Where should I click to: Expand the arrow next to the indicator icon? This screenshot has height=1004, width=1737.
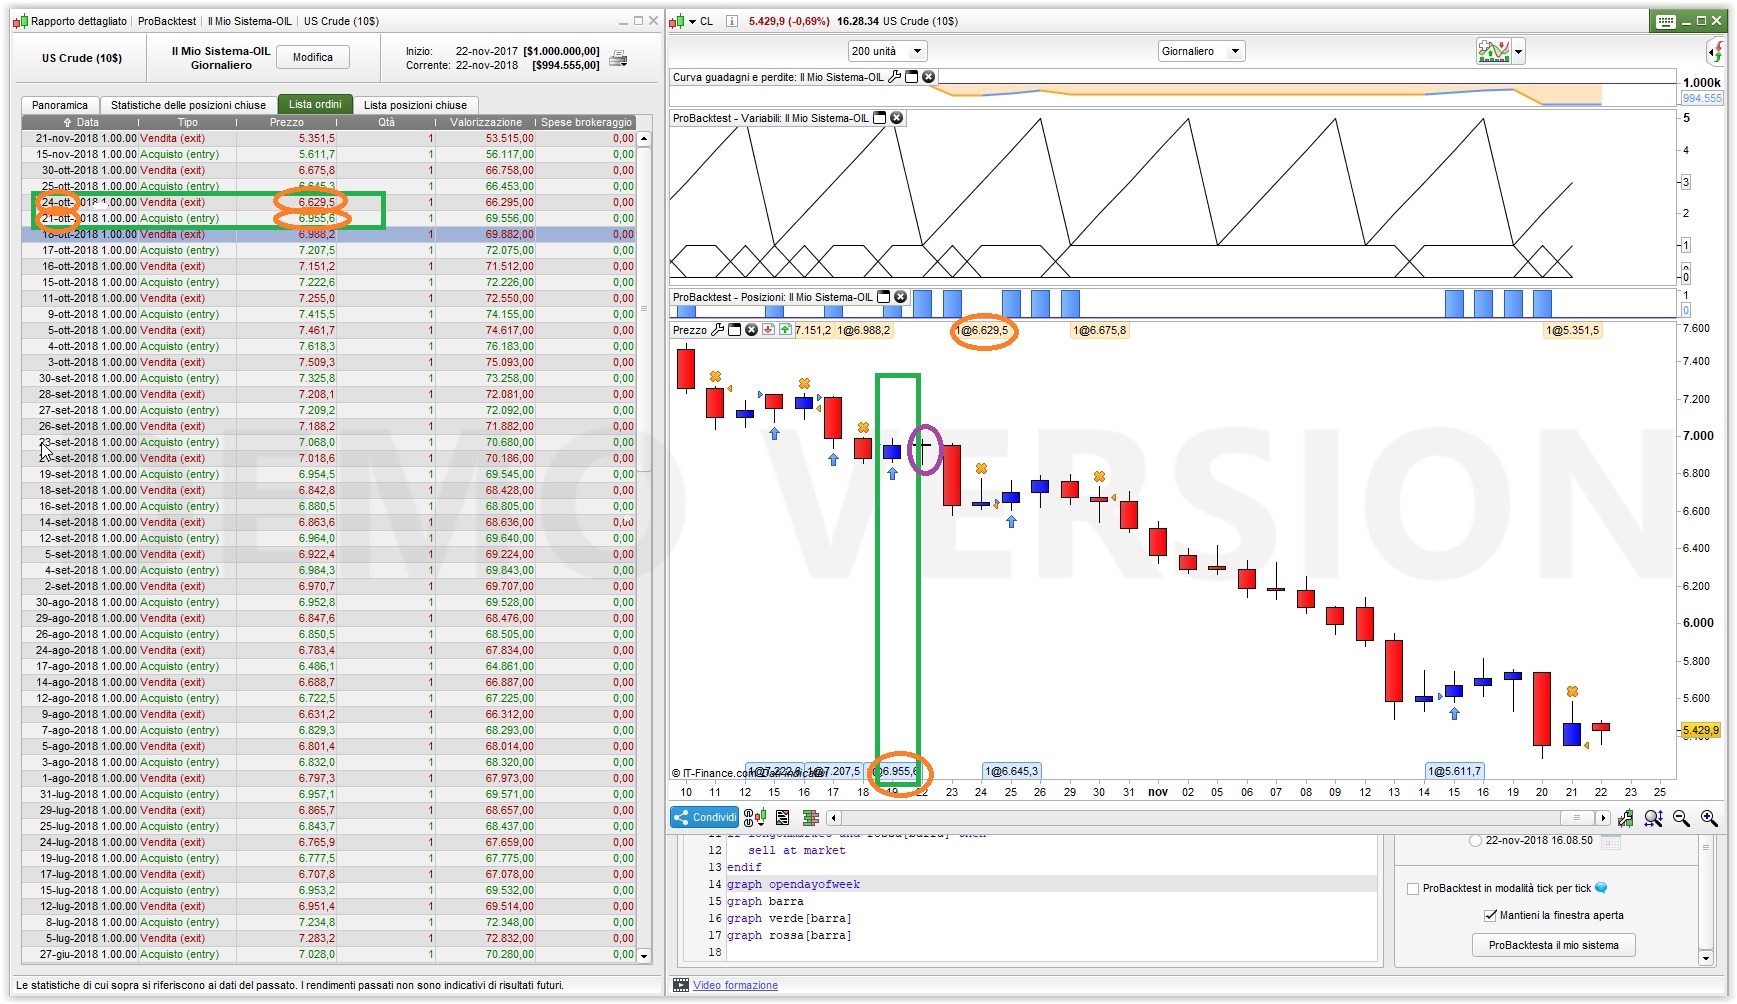click(x=1518, y=52)
